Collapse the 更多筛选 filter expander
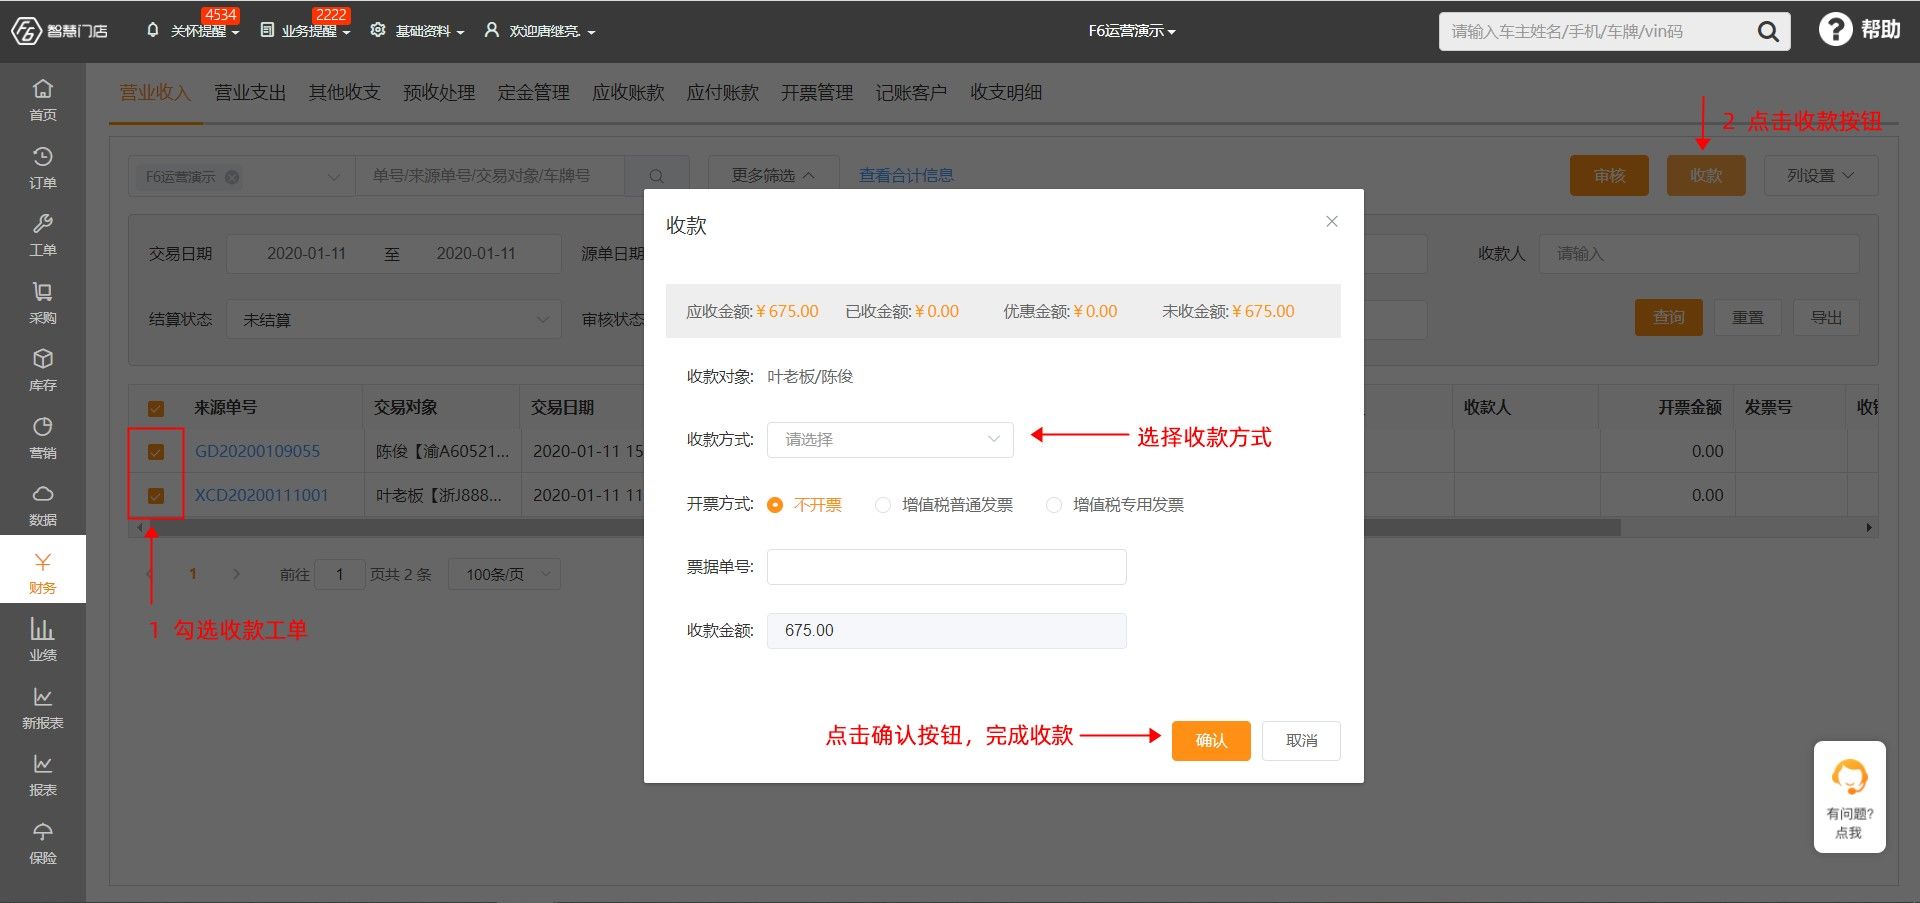 (772, 175)
